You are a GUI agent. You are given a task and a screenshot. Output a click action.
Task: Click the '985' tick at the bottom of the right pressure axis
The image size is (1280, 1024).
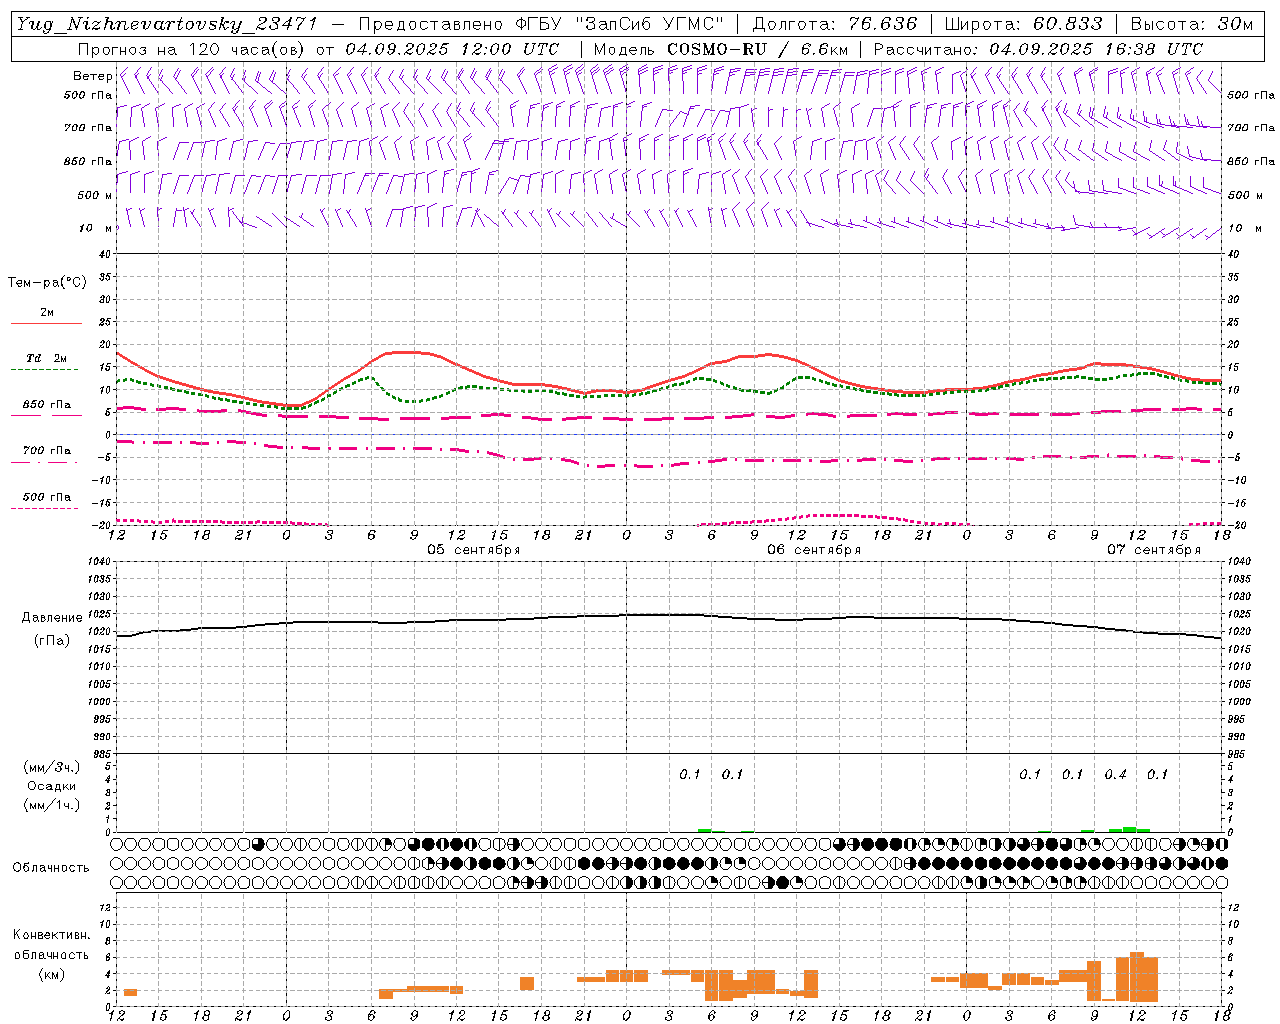pos(1238,754)
